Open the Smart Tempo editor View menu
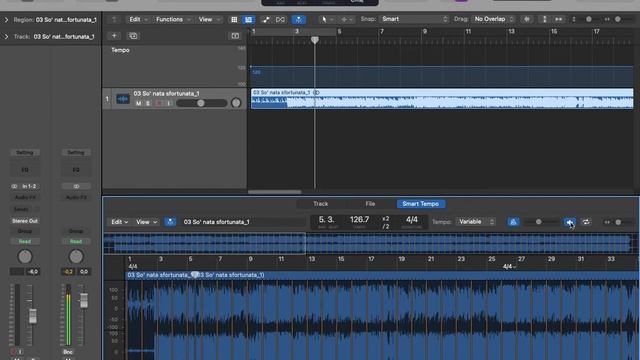 pos(147,222)
